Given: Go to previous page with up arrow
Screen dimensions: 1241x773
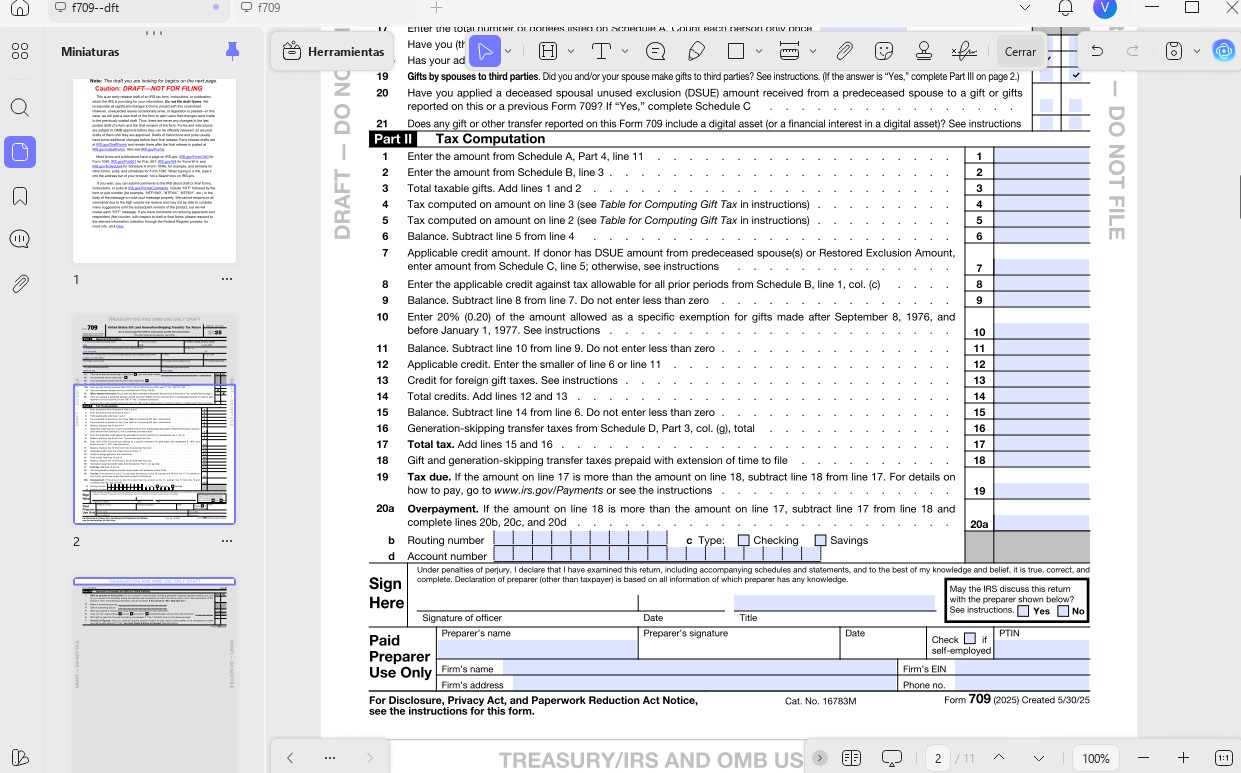Looking at the screenshot, I should tap(999, 758).
